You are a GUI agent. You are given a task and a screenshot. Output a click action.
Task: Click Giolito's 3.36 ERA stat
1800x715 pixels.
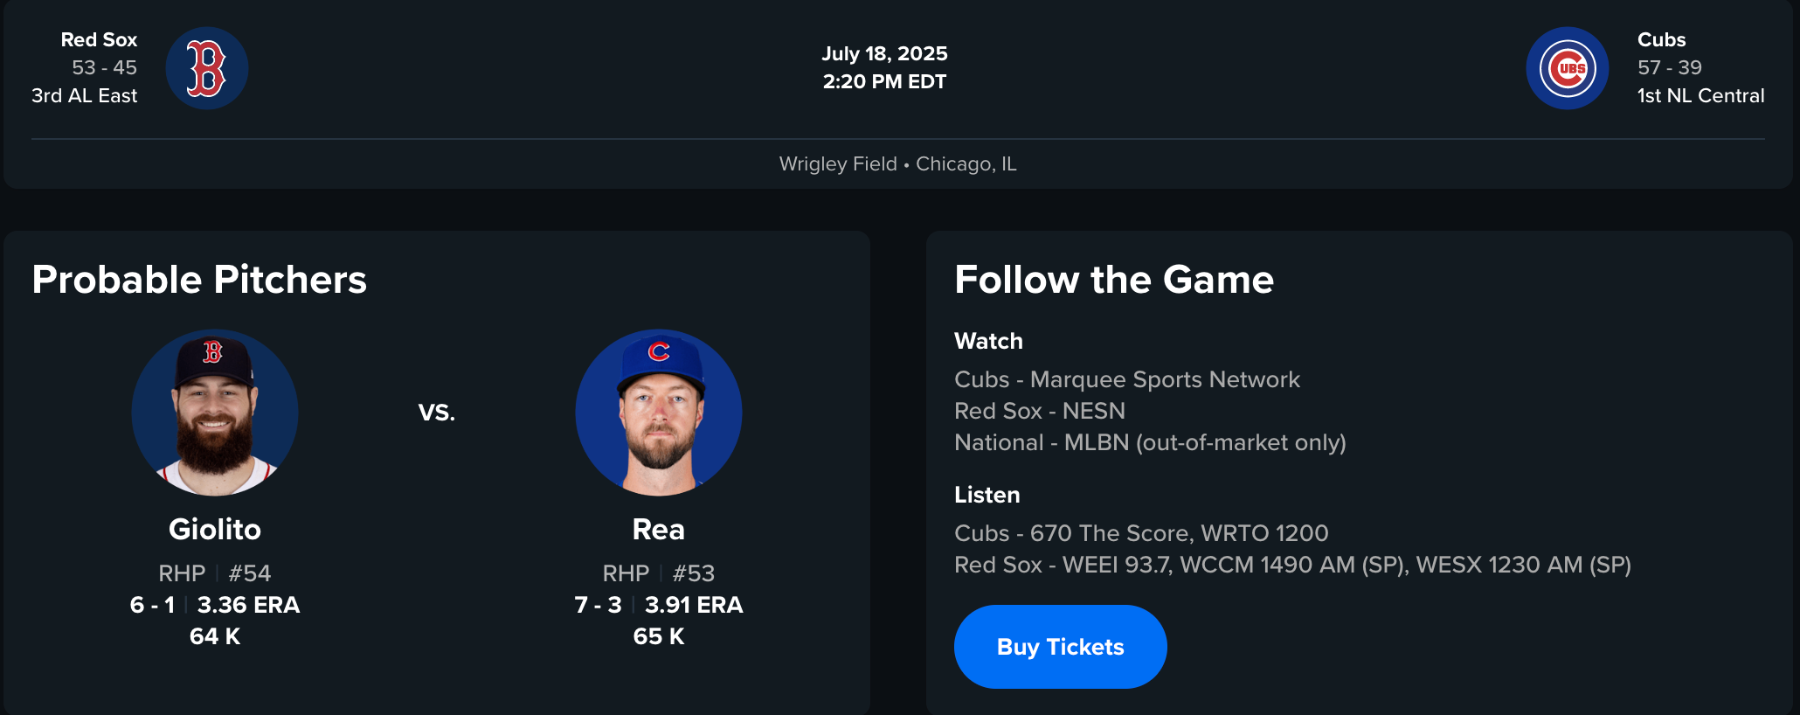tap(248, 605)
